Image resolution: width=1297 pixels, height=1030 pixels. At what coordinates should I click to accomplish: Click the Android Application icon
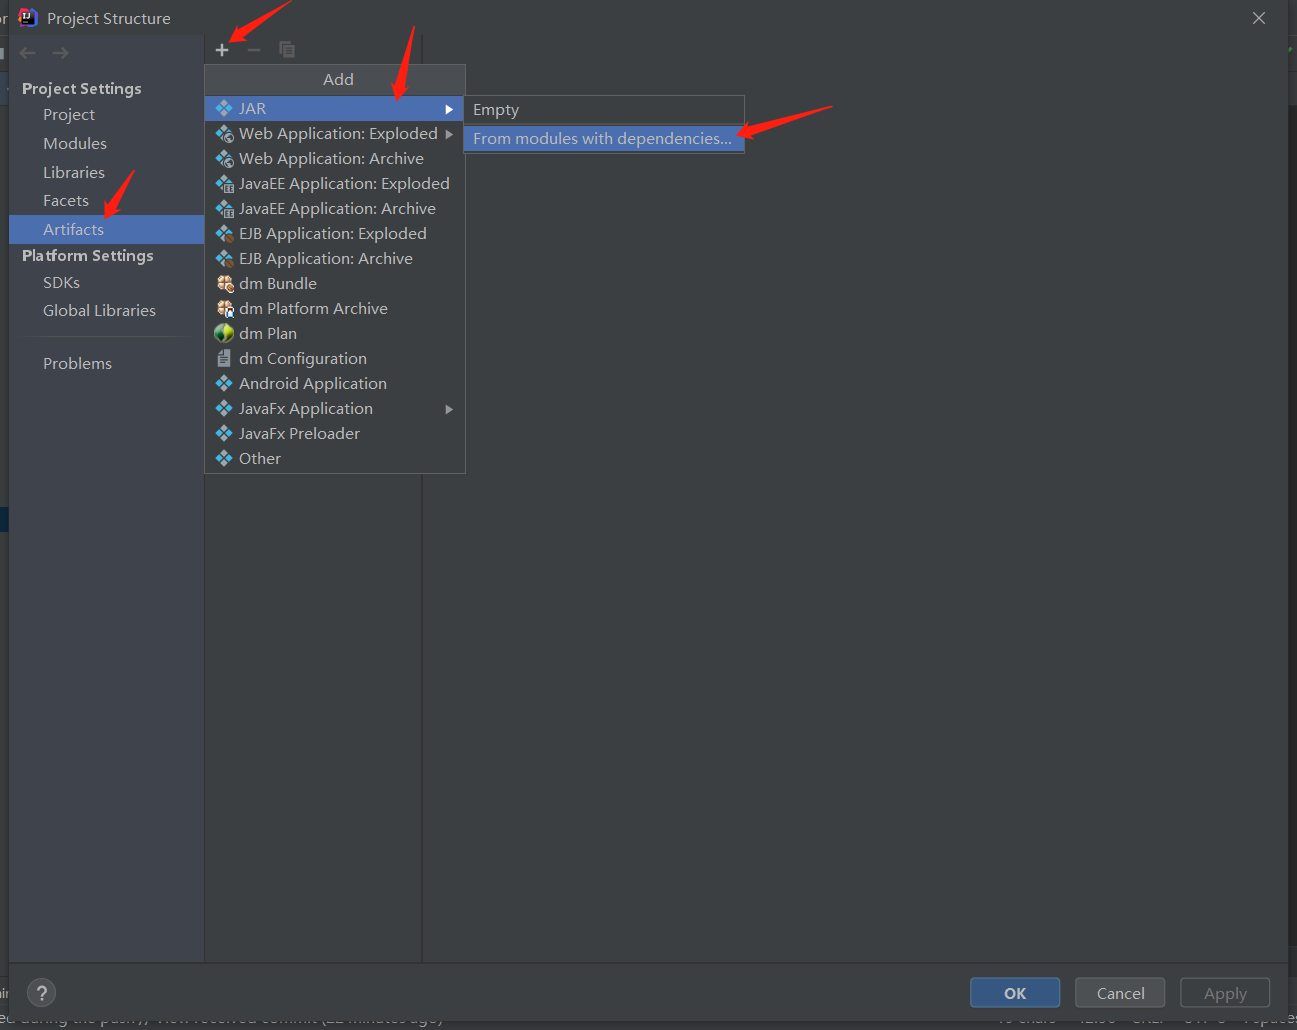224,383
